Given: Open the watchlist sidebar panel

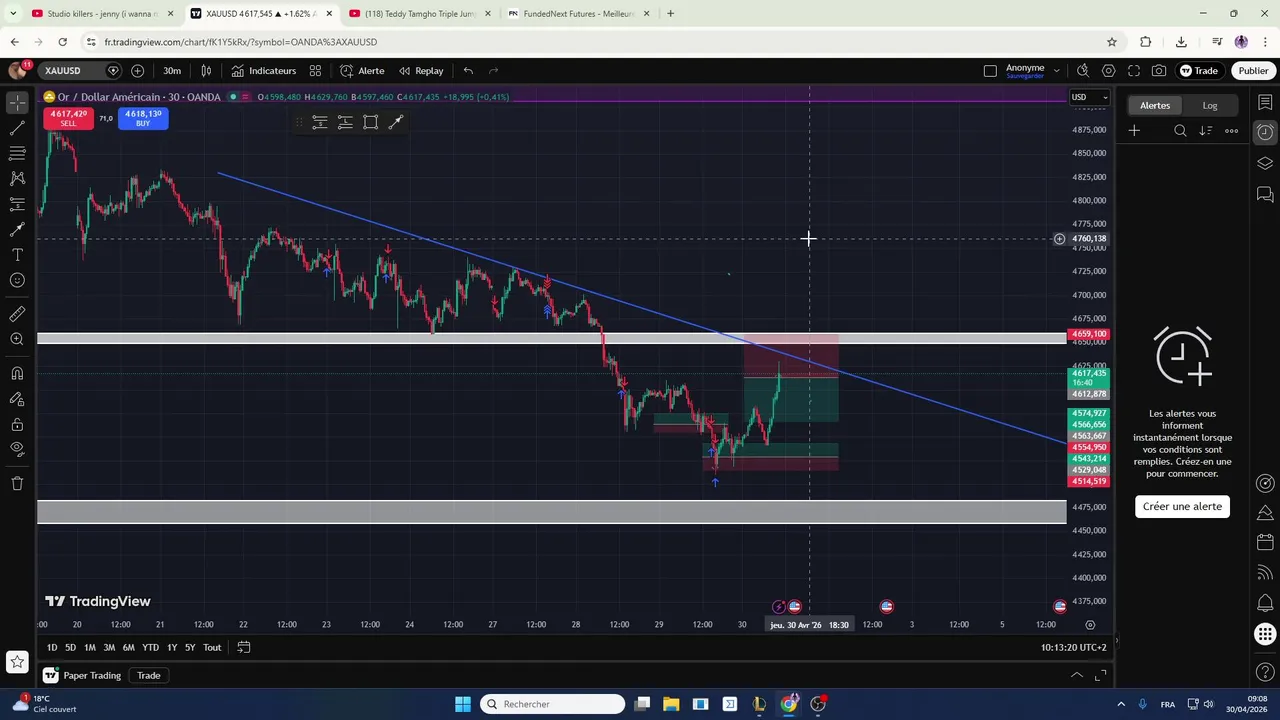Looking at the screenshot, I should [1265, 102].
